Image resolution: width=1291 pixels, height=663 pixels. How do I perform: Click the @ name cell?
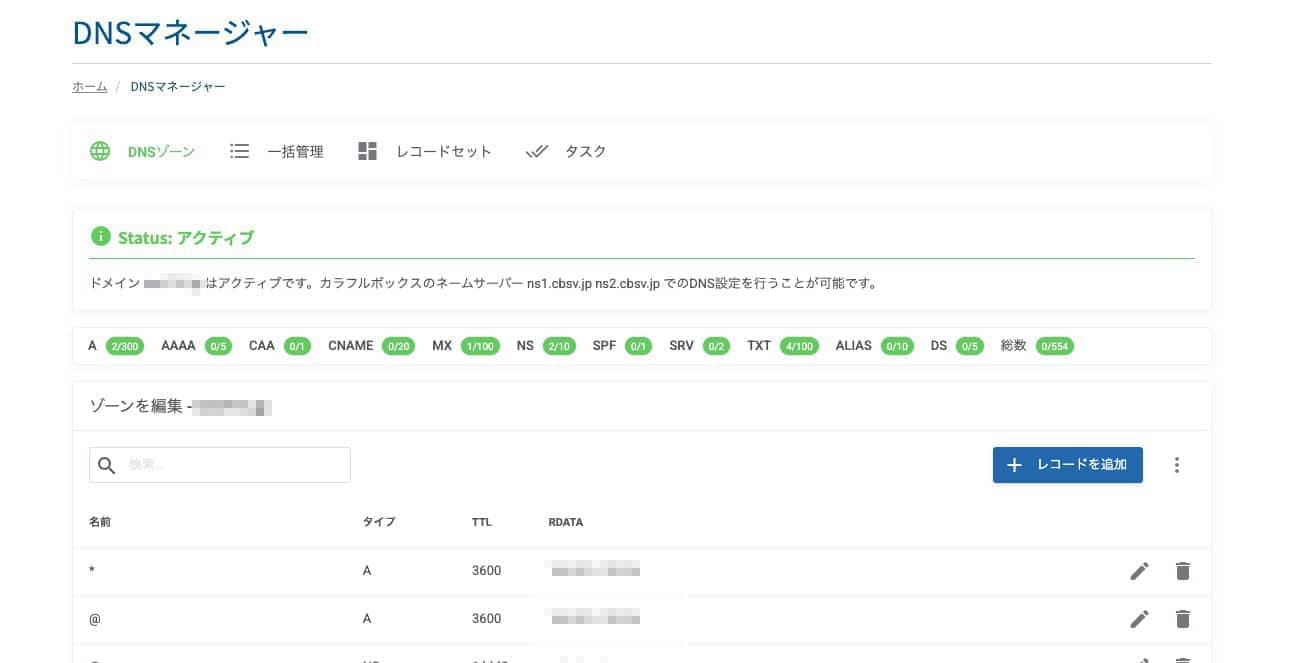pos(95,619)
